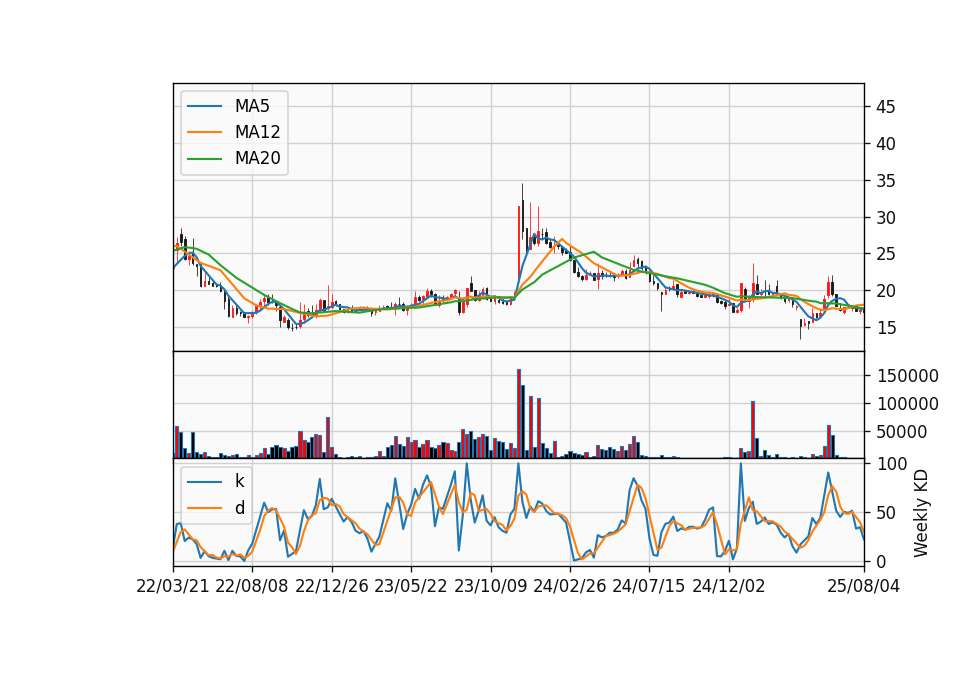Click the orange d legend line sample

[x=204, y=508]
